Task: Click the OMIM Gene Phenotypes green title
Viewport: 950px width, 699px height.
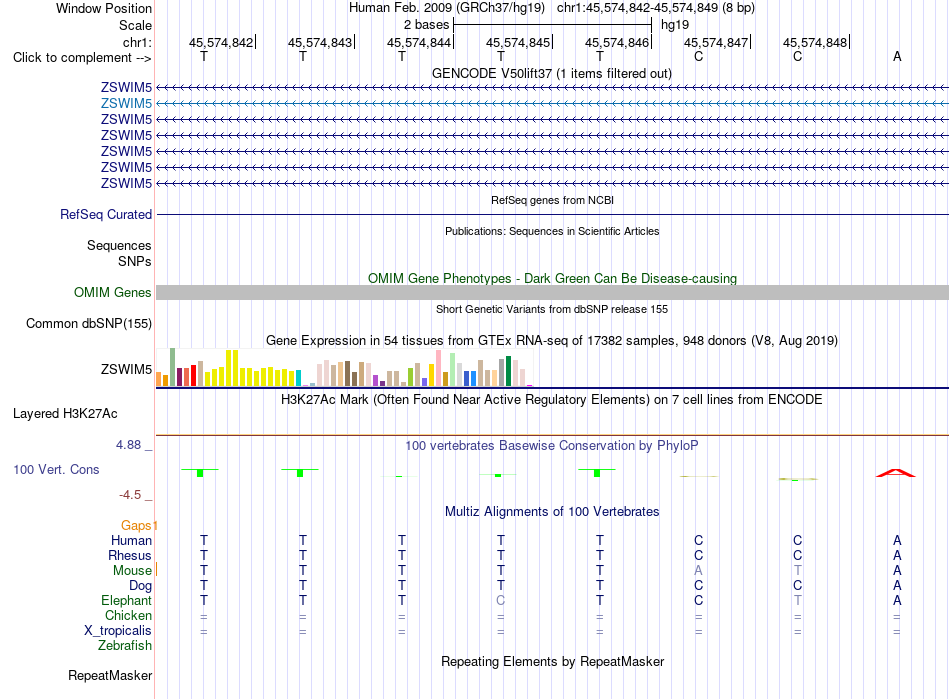Action: coord(553,278)
